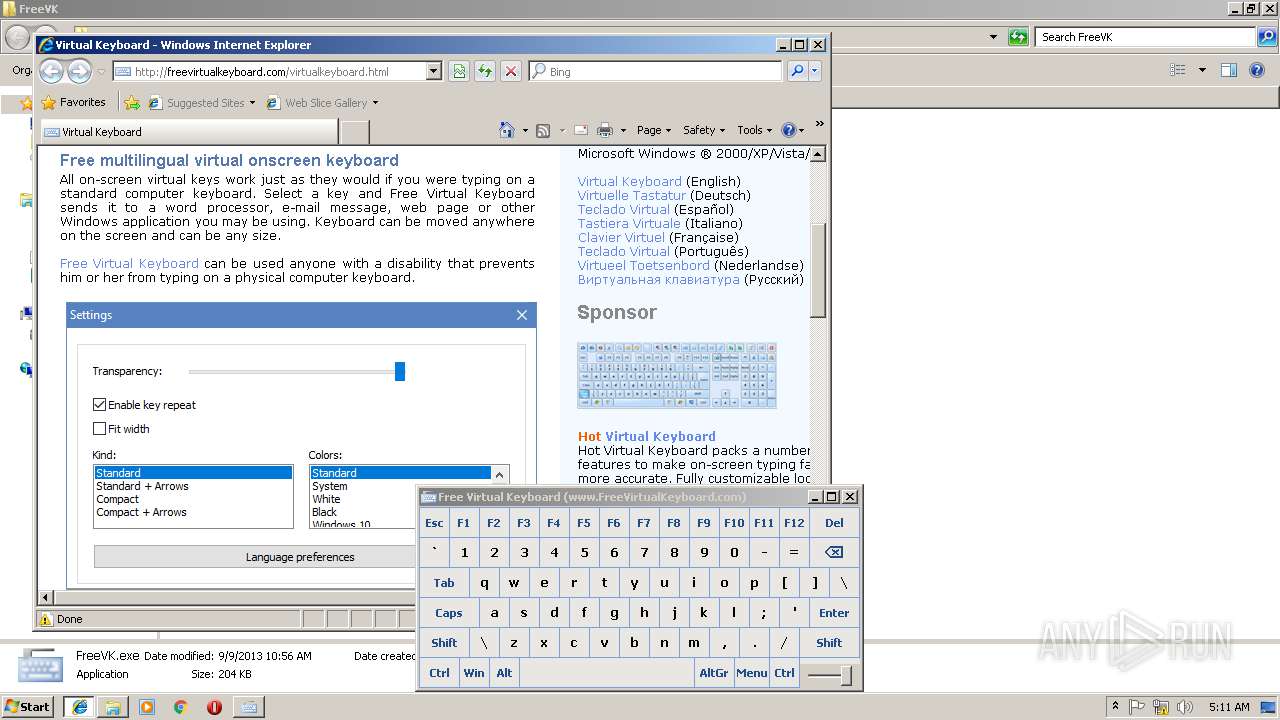
Task: Click the Bing search magnifier button
Action: click(x=797, y=71)
